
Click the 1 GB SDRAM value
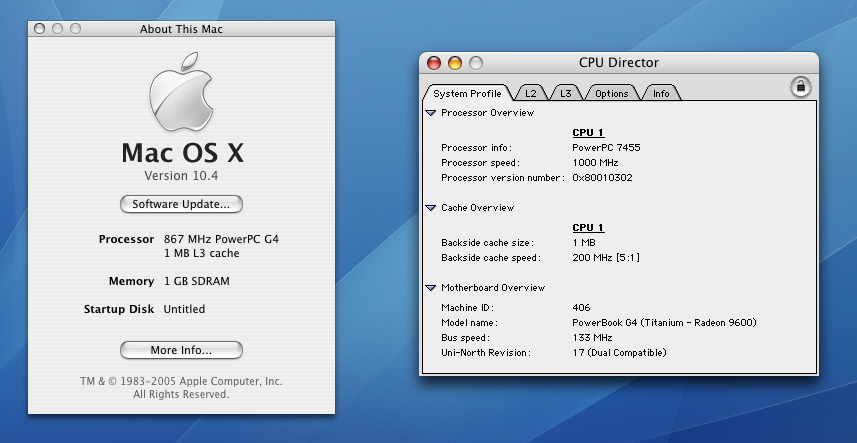197,281
